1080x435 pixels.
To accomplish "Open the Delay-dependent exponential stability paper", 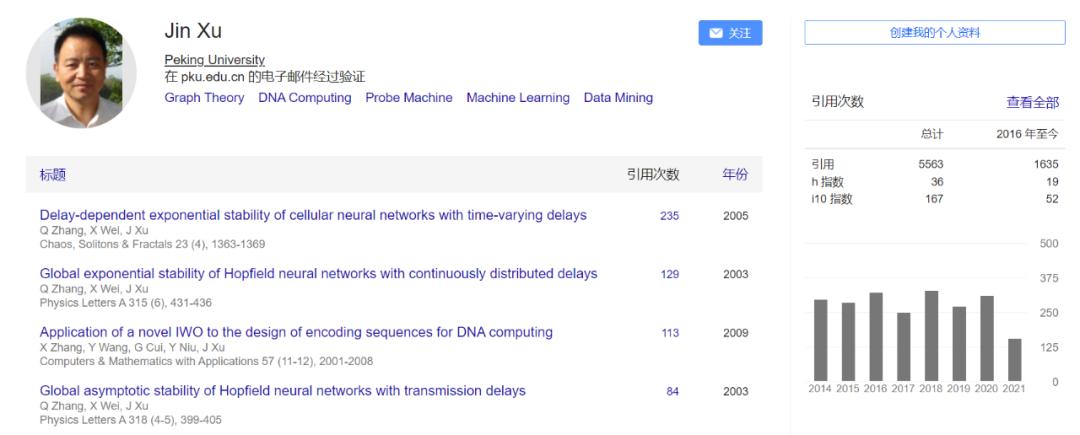I will coord(313,215).
